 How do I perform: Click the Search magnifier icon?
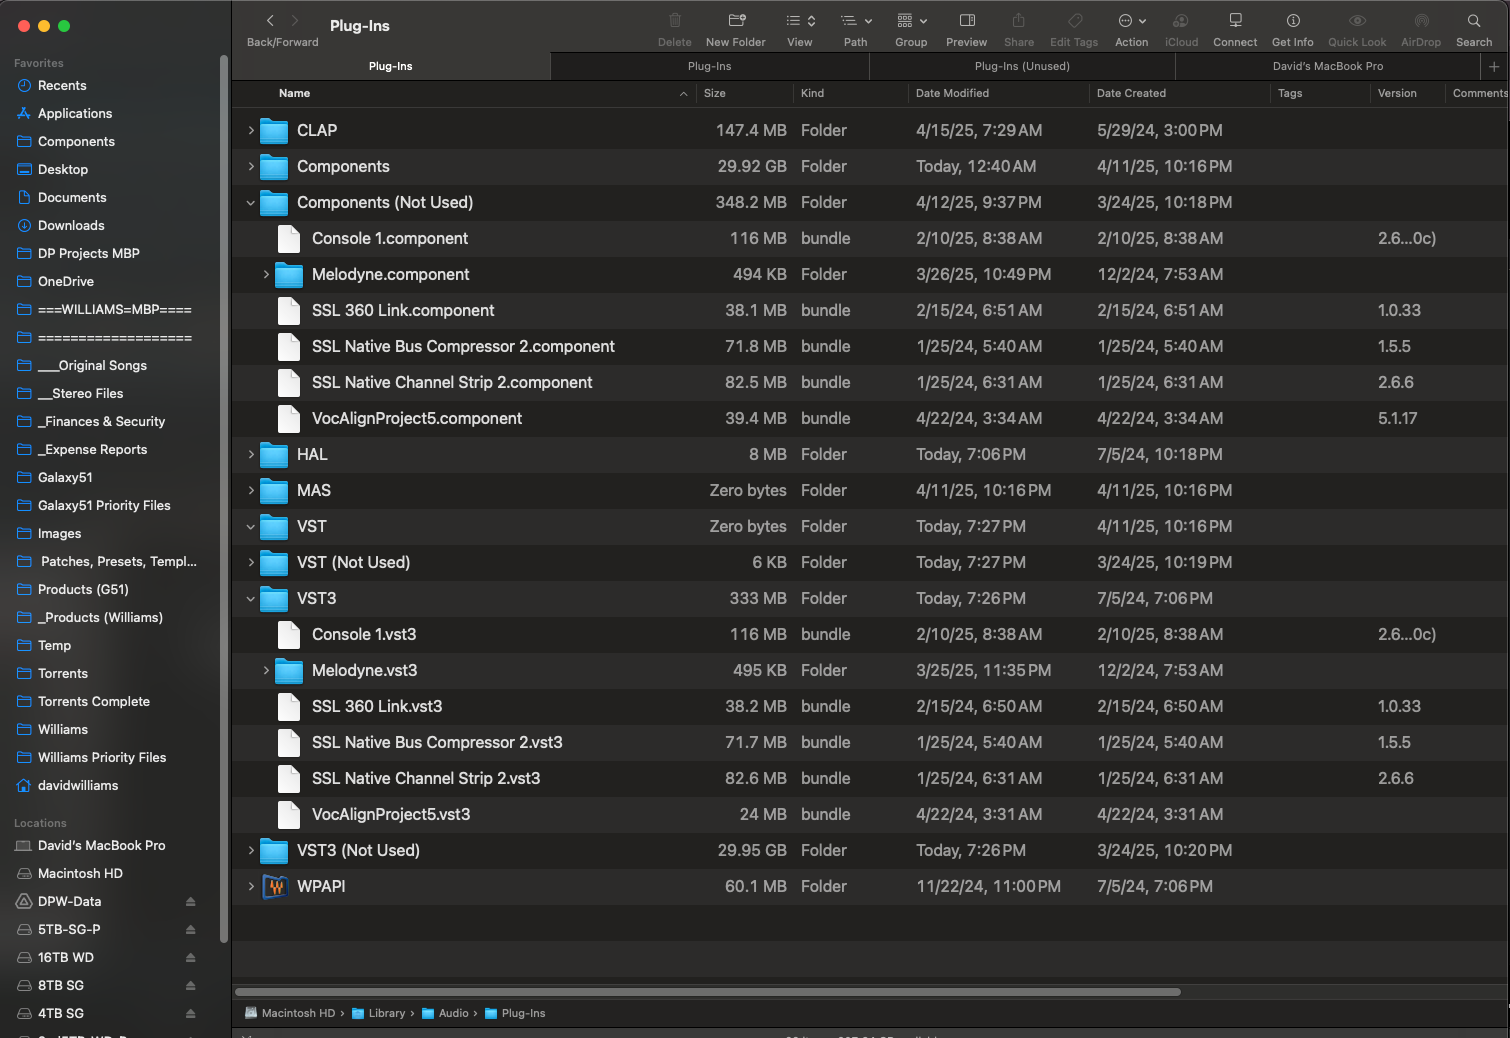[1474, 21]
